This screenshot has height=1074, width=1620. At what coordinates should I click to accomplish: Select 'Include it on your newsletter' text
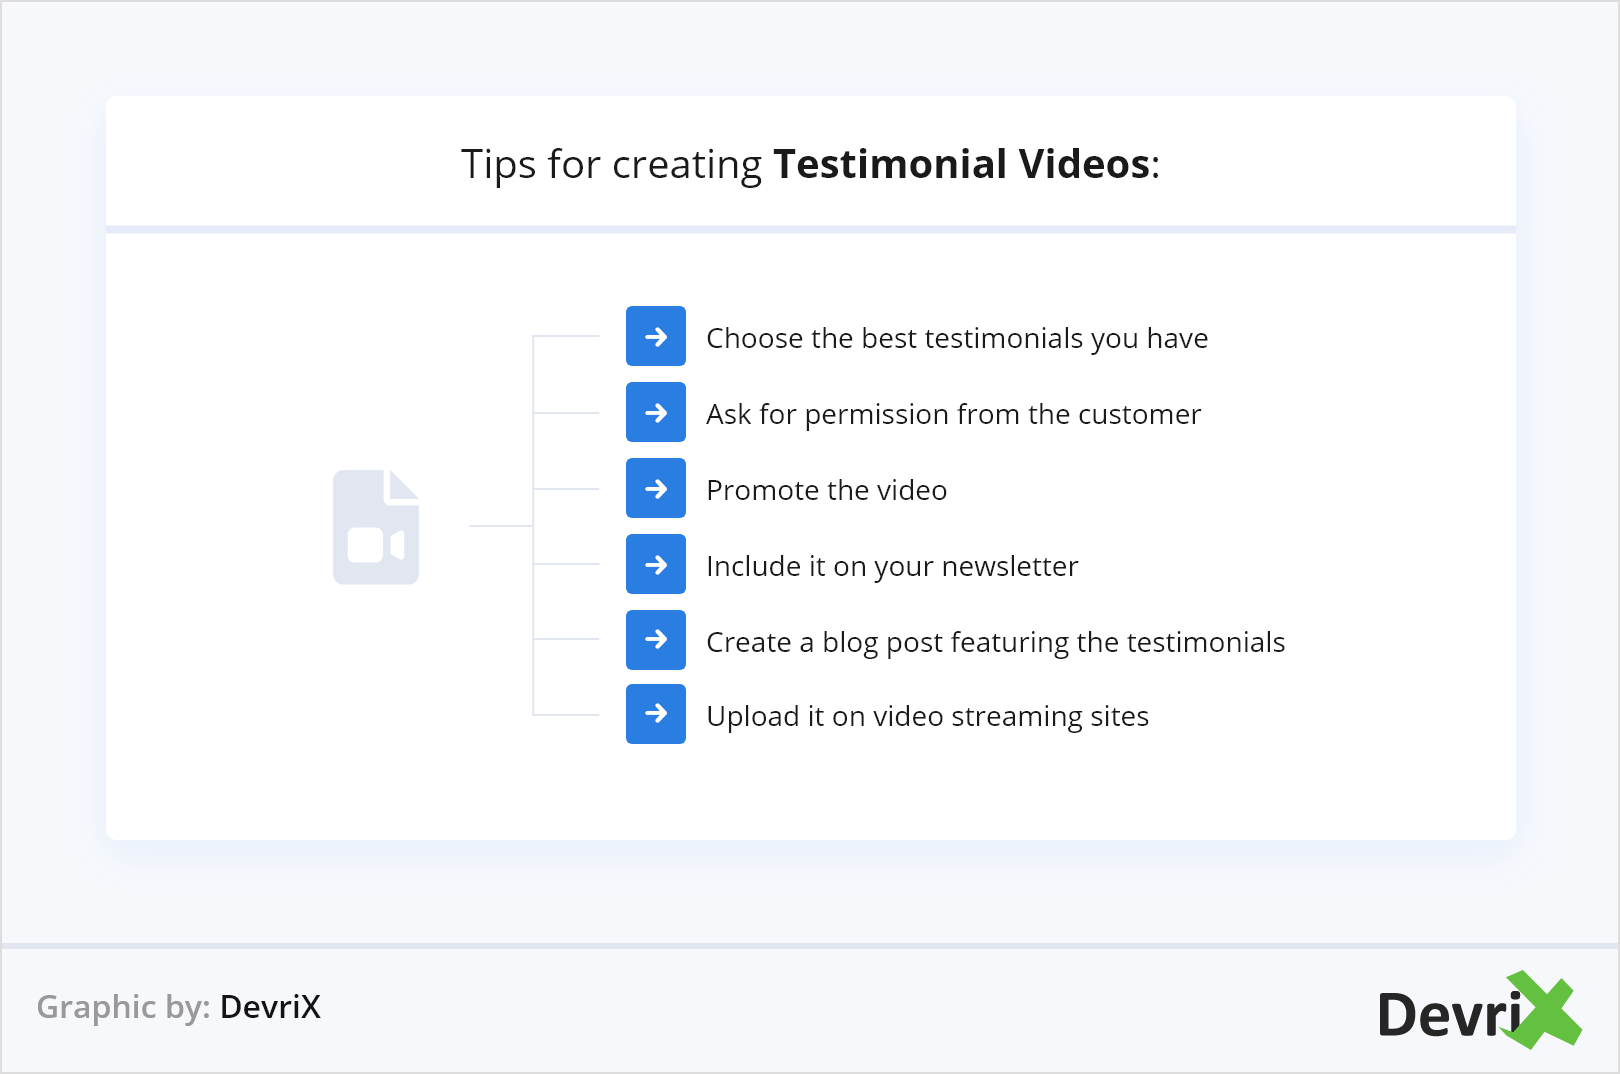tap(891, 566)
